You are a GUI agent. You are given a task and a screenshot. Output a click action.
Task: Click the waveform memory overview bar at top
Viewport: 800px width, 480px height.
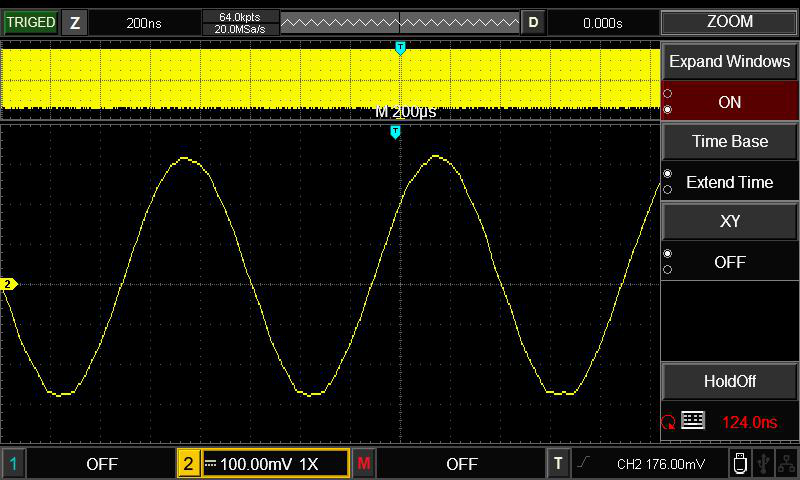click(x=400, y=22)
